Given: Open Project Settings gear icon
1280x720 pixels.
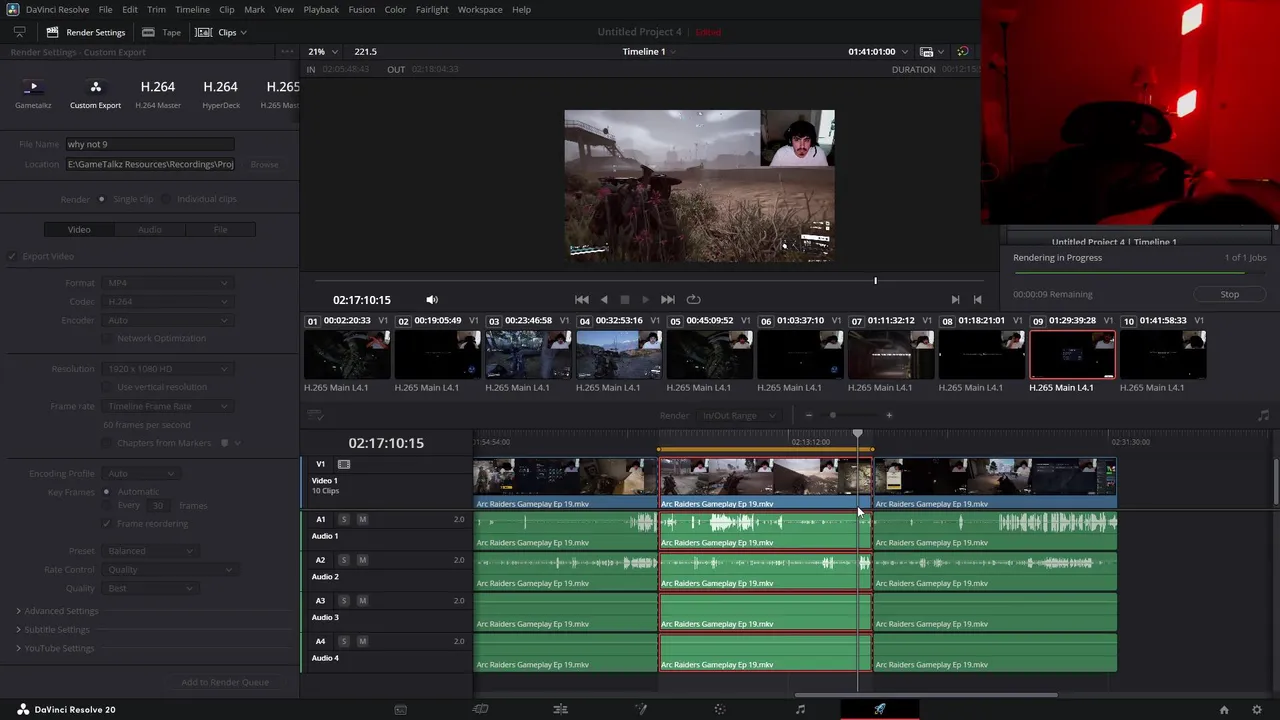Looking at the screenshot, I should pos(1257,710).
